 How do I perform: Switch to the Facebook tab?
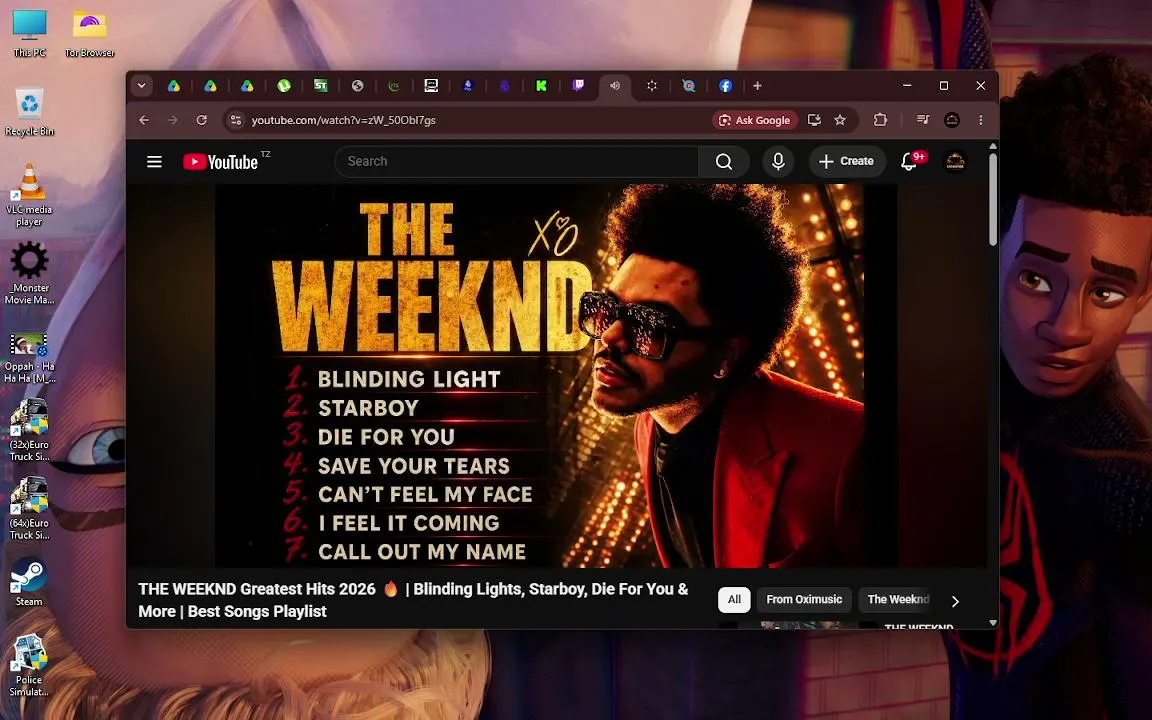725,86
